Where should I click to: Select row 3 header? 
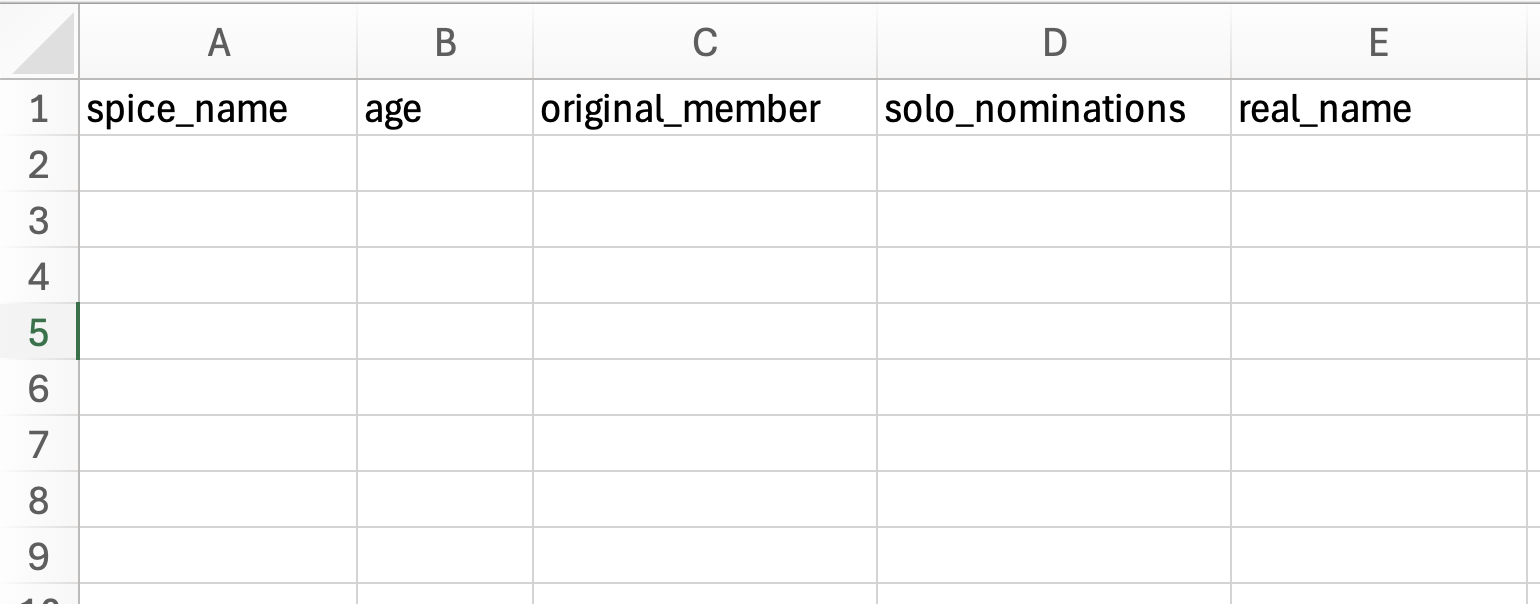coord(39,220)
